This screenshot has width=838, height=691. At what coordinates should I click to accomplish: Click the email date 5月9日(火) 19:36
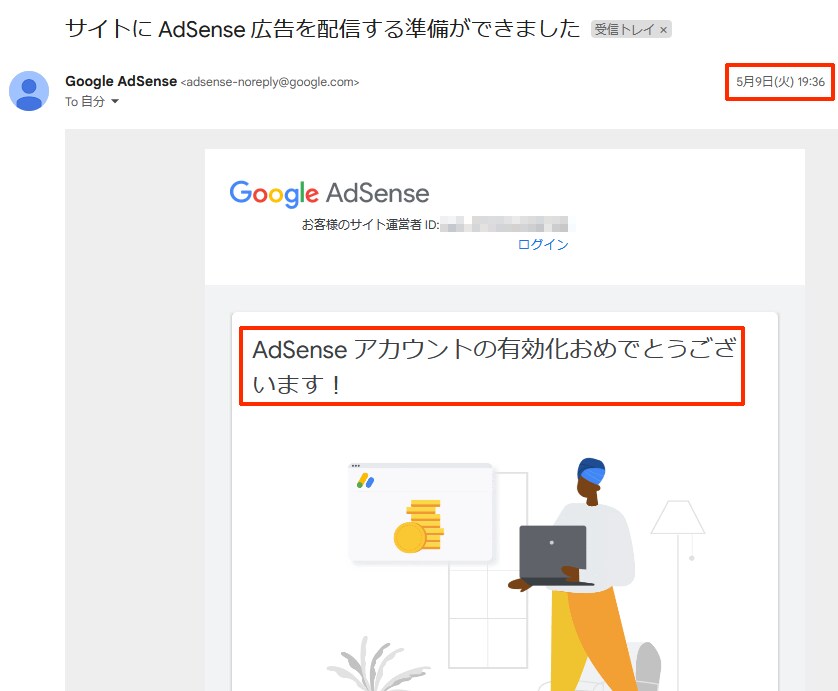point(780,82)
